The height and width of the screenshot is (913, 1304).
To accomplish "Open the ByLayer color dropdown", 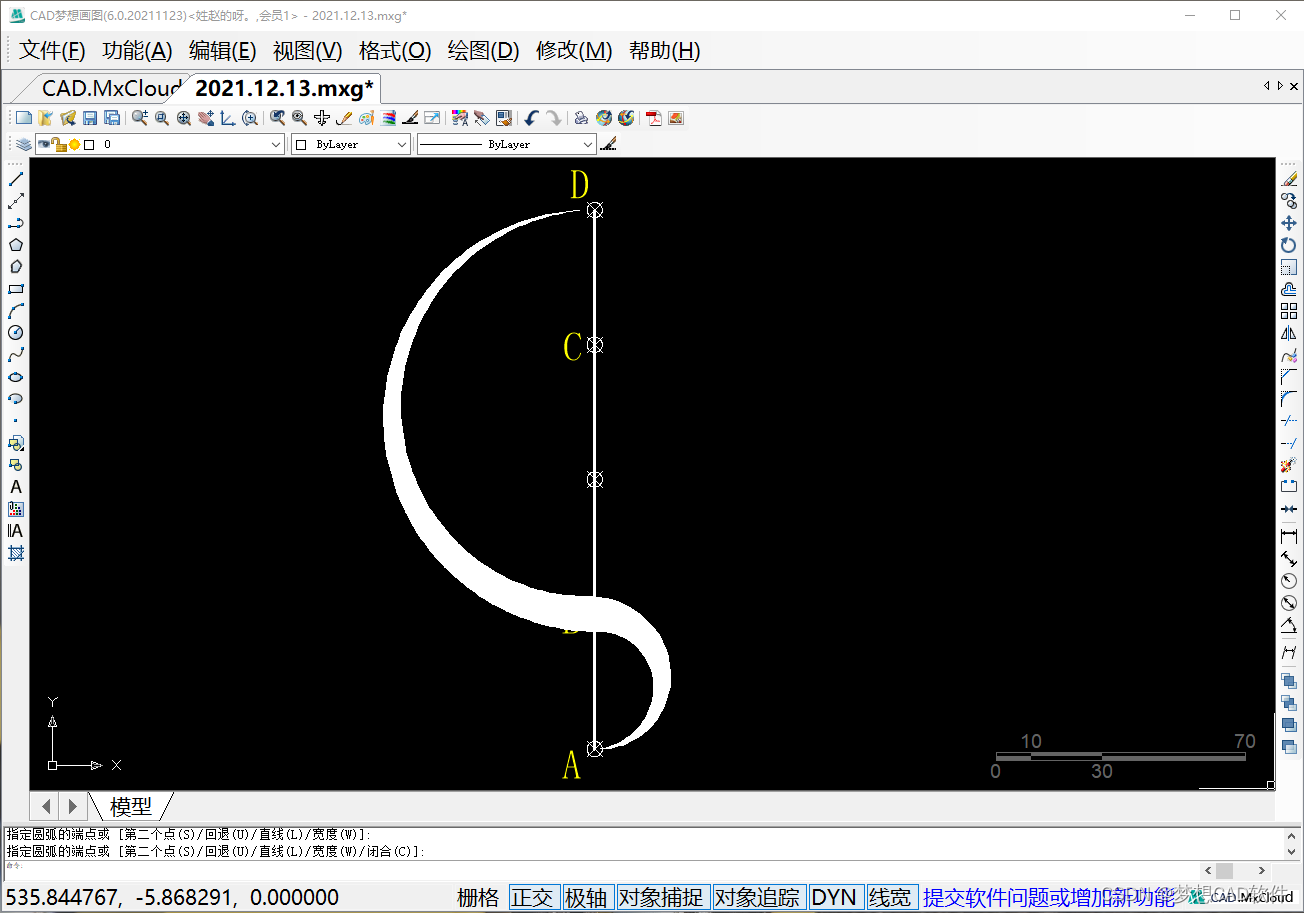I will 401,145.
